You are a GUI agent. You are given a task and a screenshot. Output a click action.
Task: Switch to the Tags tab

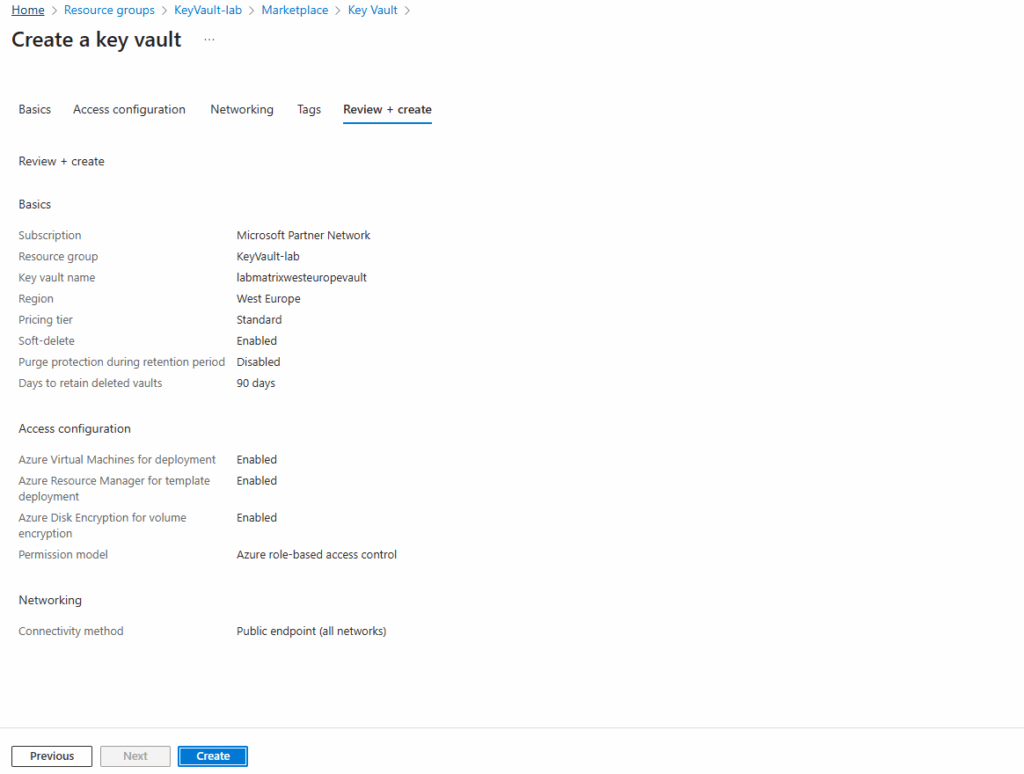pos(309,109)
